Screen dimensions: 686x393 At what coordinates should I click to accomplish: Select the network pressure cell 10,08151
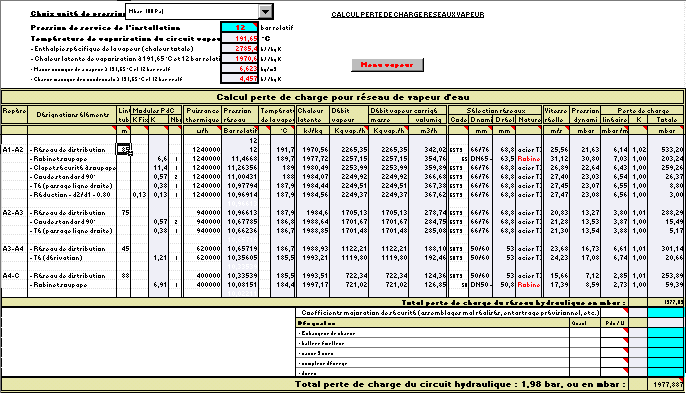240,284
